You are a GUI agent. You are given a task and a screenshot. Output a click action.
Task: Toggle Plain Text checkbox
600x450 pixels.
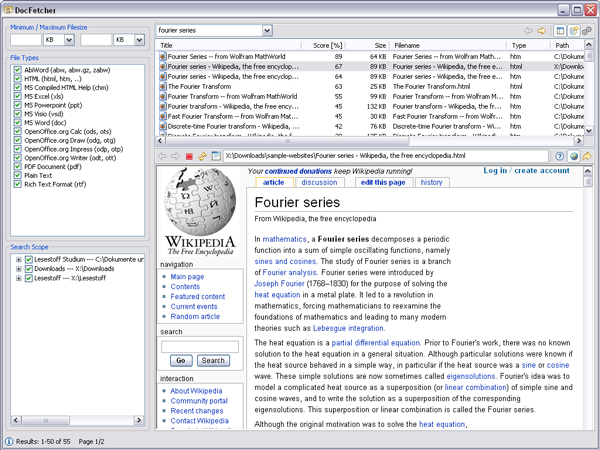click(x=17, y=176)
